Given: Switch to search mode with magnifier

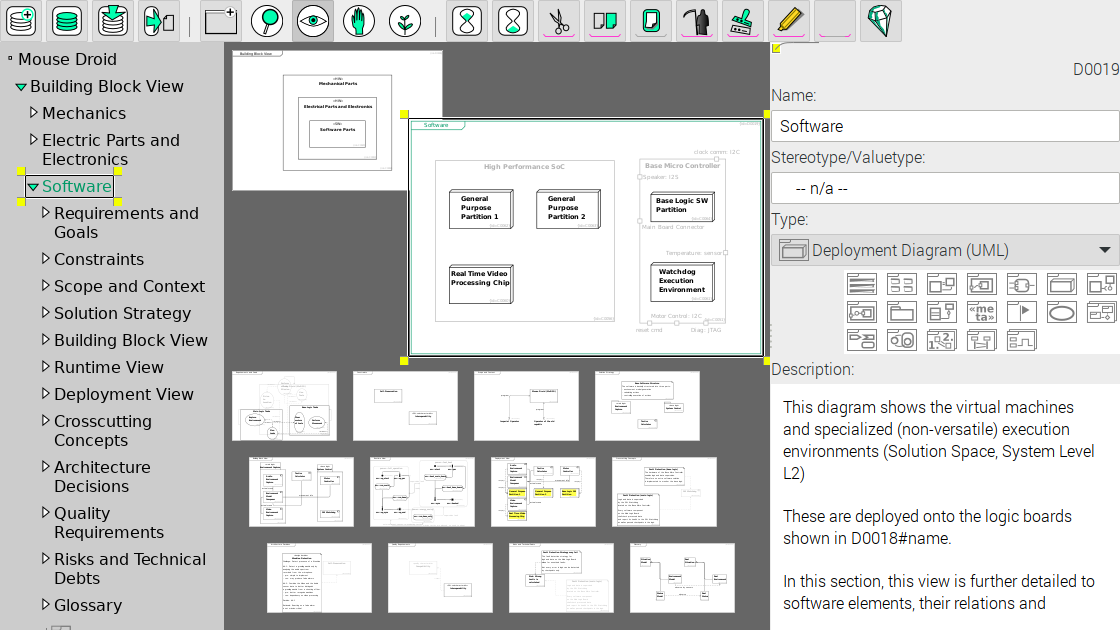Looking at the screenshot, I should coord(267,20).
